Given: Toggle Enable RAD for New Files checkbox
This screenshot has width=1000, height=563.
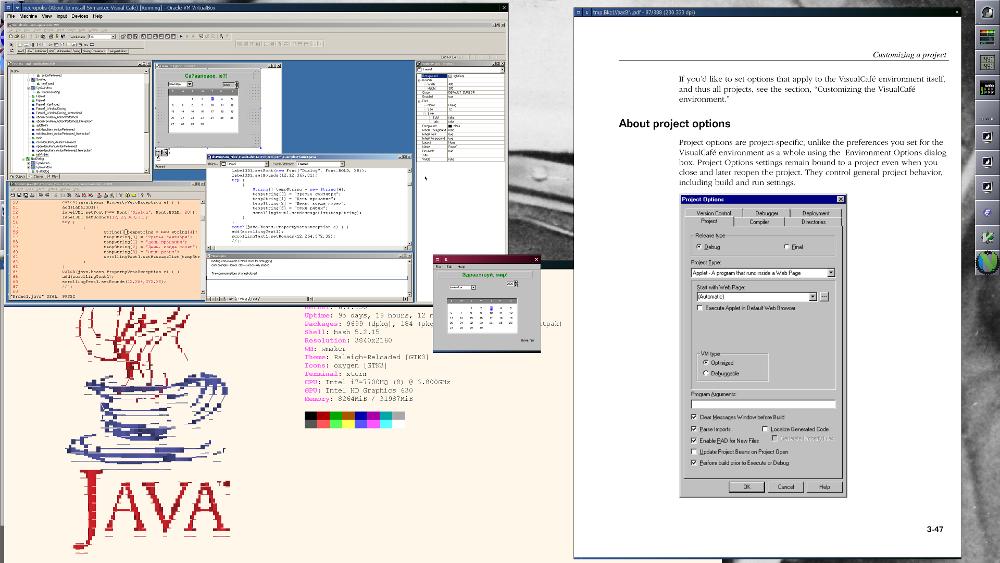Looking at the screenshot, I should click(694, 441).
